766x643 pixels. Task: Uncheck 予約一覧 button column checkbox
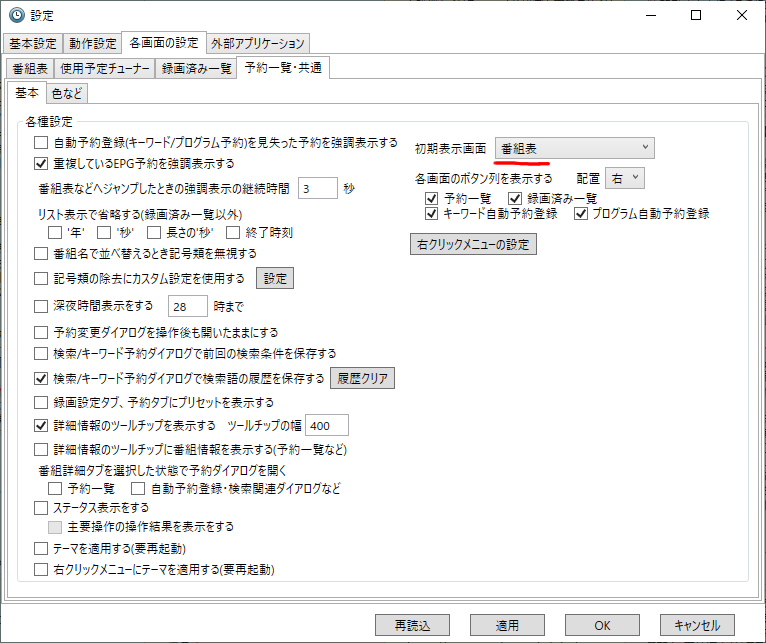(431, 198)
